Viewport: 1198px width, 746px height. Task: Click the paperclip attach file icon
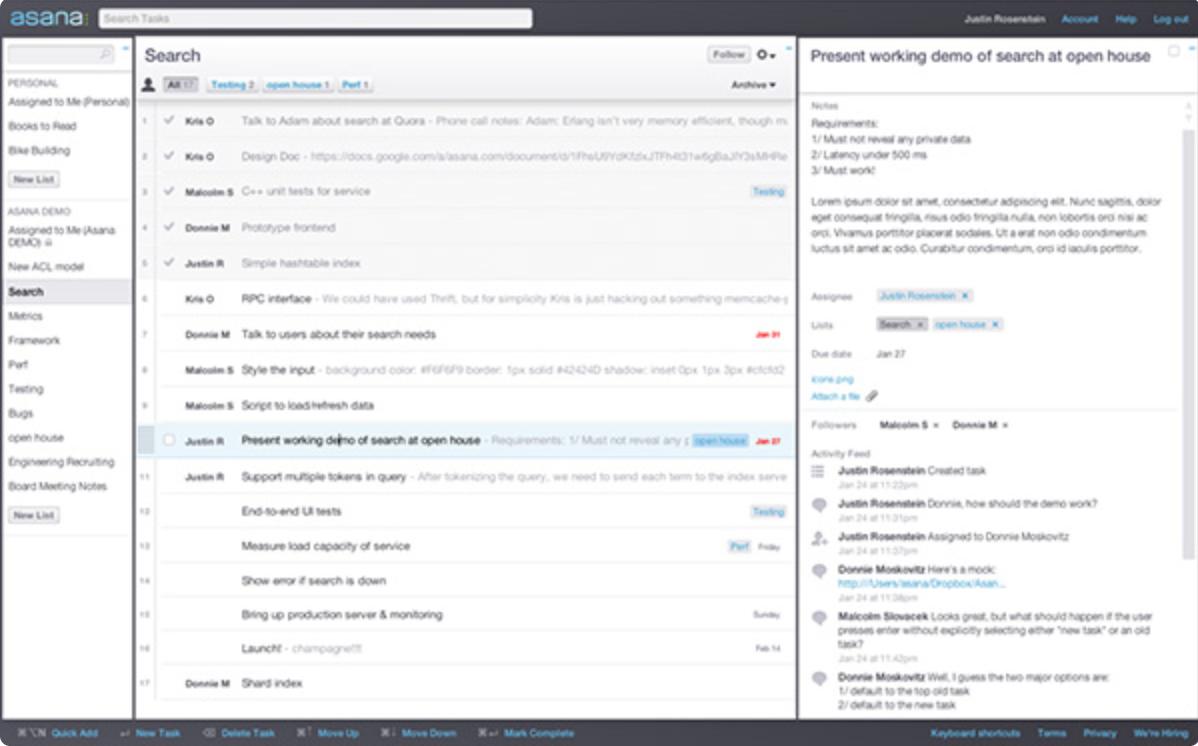pyautogui.click(x=872, y=396)
